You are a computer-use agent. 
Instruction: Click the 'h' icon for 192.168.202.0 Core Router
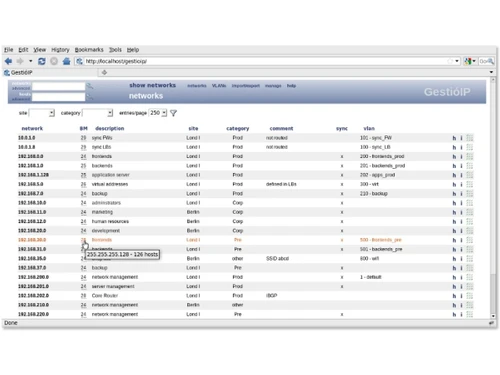point(454,296)
